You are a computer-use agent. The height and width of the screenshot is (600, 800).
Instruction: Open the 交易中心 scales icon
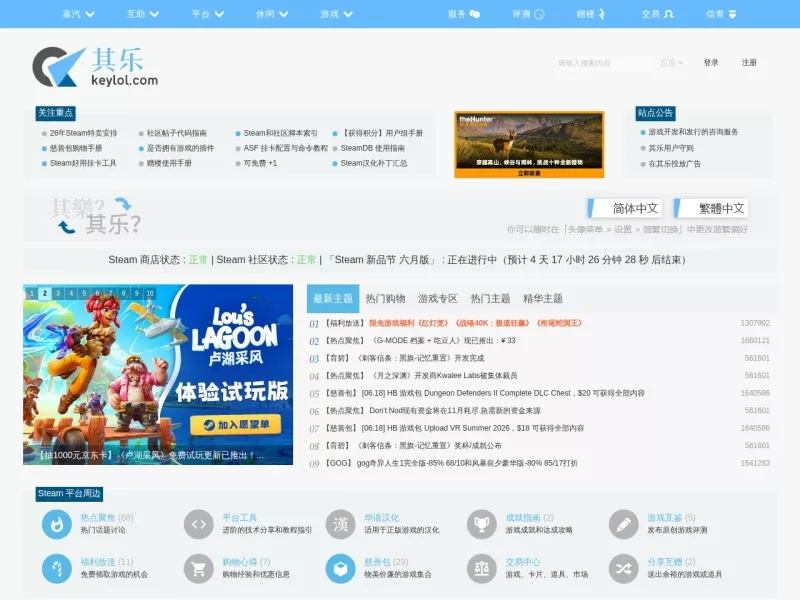click(x=482, y=568)
